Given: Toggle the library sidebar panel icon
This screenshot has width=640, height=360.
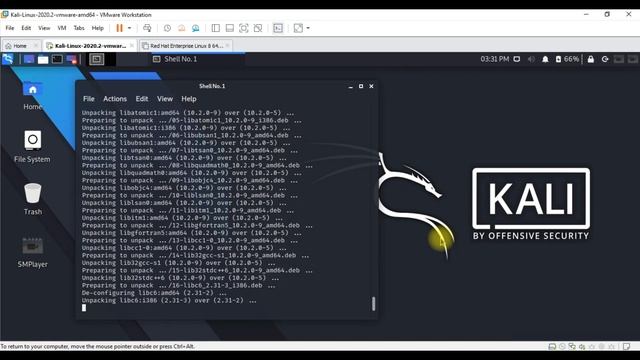Looking at the screenshot, I should 216,28.
